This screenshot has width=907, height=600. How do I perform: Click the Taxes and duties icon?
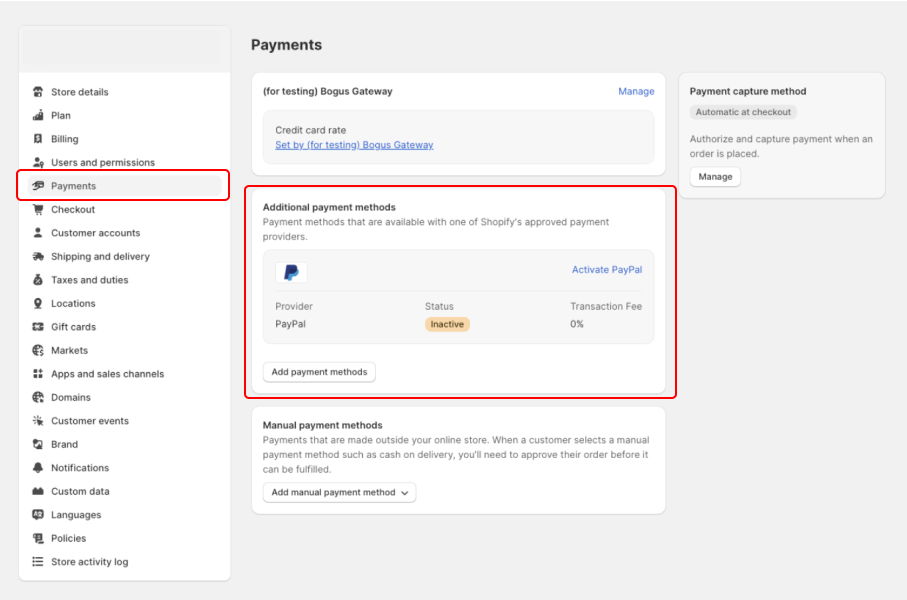[38, 279]
